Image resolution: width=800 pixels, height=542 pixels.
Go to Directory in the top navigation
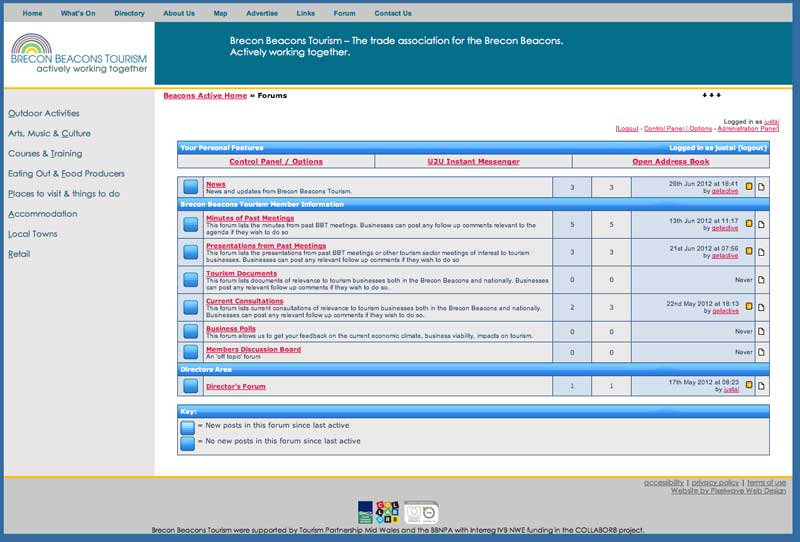point(129,13)
